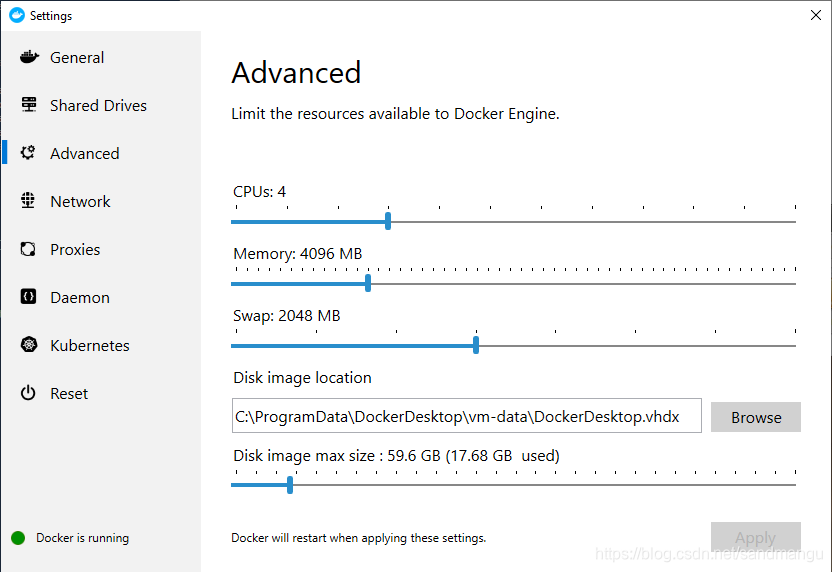This screenshot has height=572, width=832.
Task: Click the Memory slider handle
Action: pos(368,283)
